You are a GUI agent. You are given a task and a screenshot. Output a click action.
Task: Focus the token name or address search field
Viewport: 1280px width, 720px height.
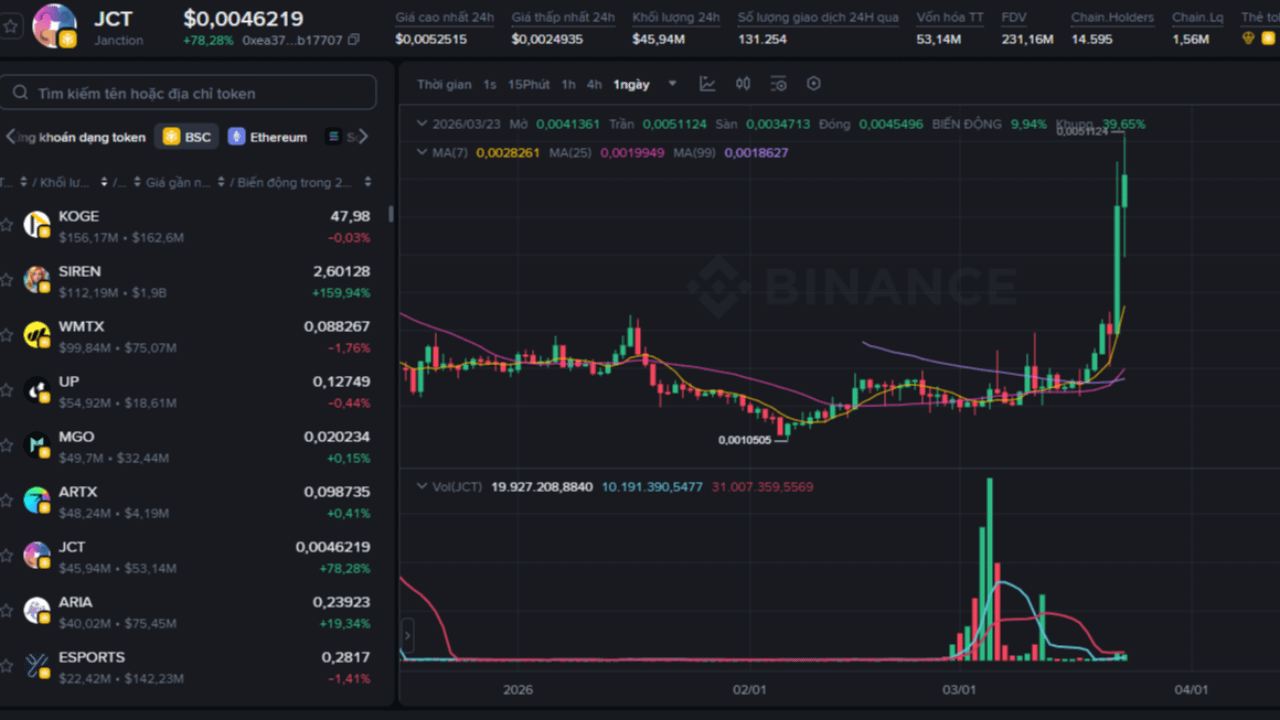pos(189,93)
